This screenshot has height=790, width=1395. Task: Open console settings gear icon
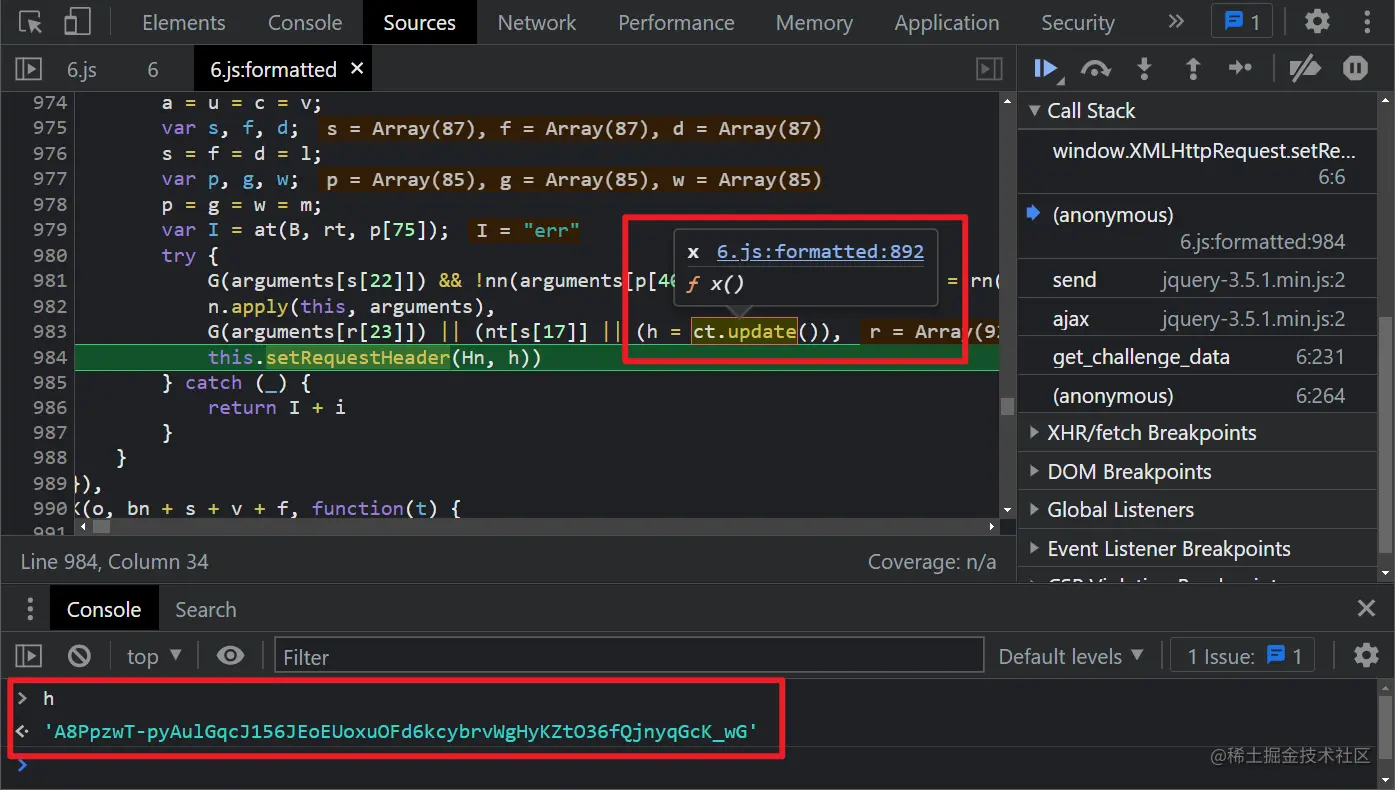[x=1366, y=655]
